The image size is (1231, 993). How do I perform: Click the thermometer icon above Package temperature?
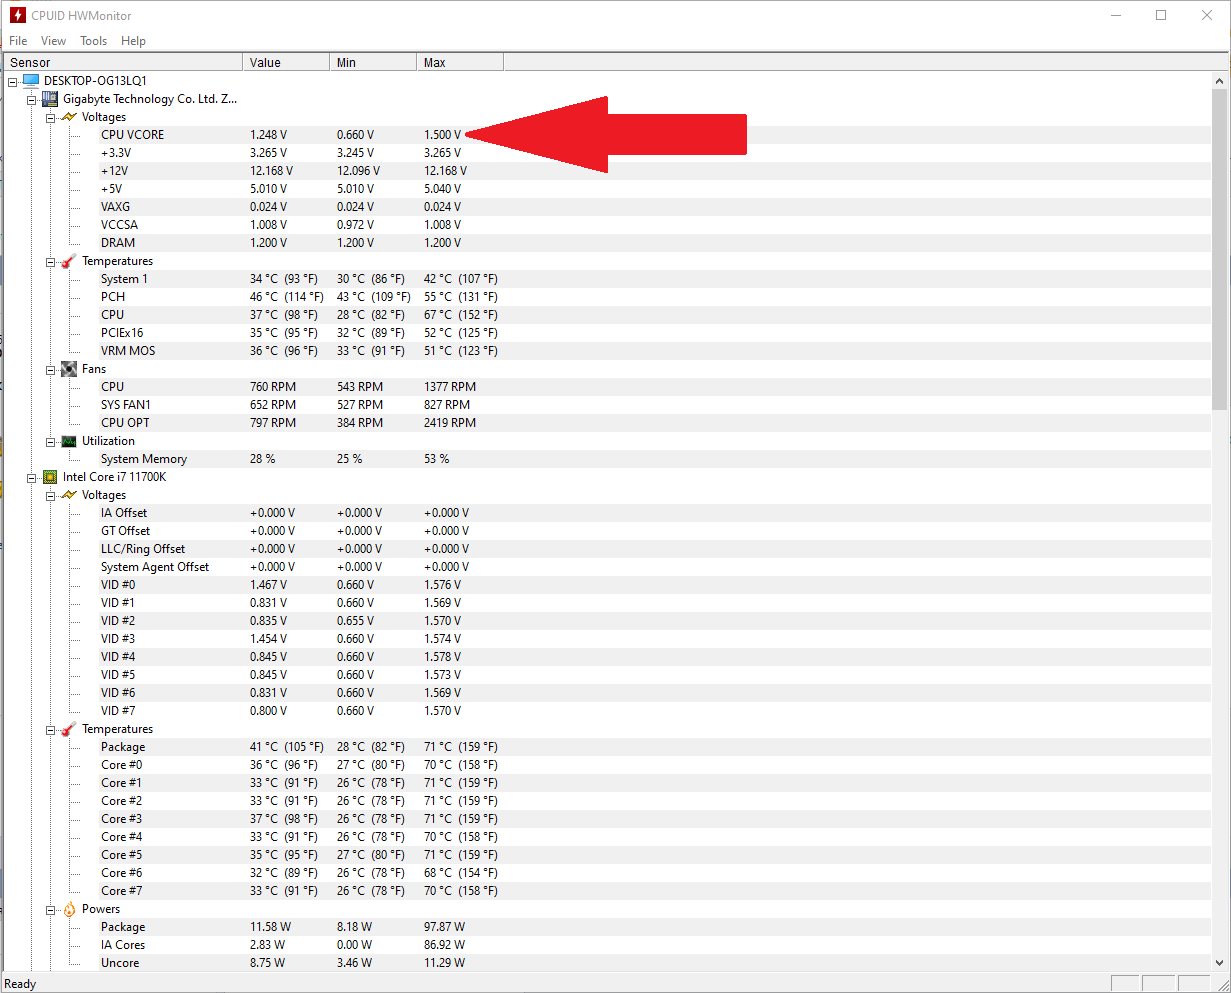click(x=68, y=729)
